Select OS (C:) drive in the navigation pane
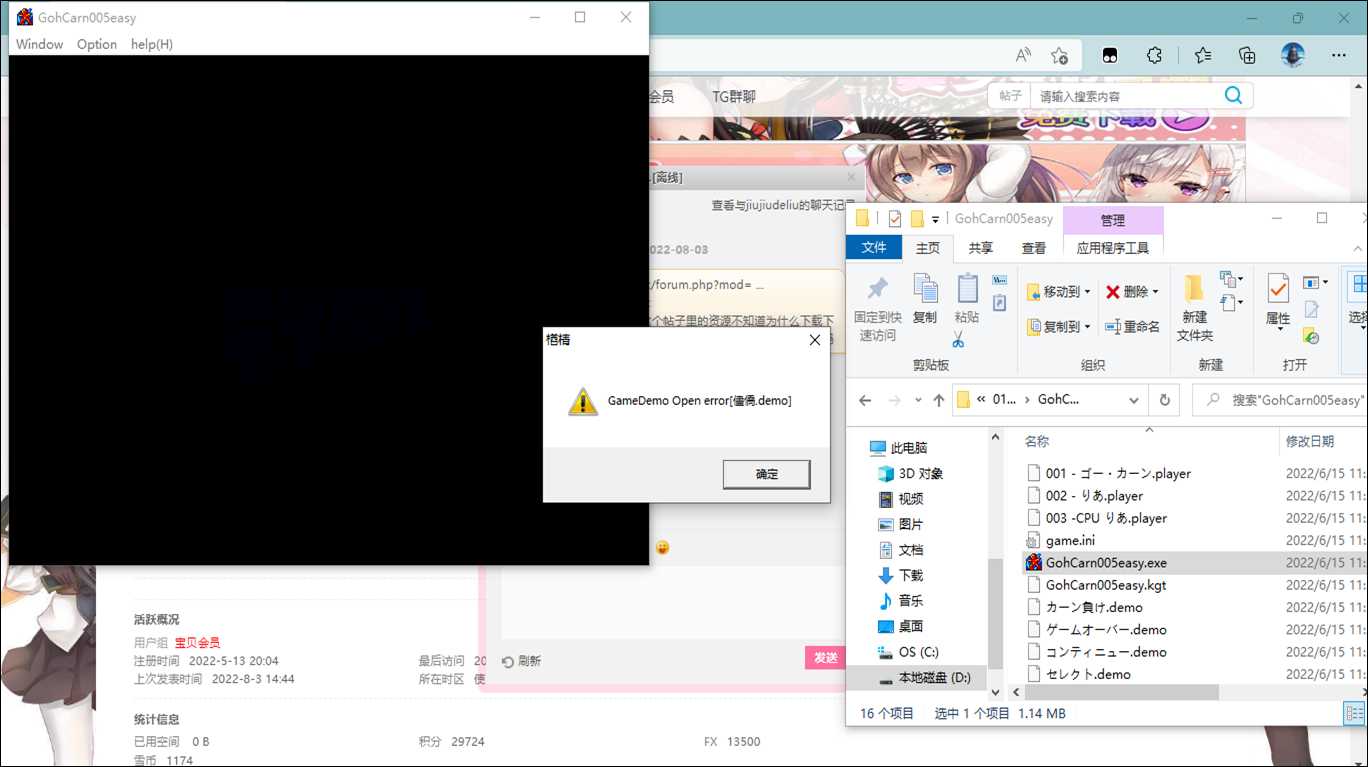This screenshot has width=1368, height=767. tap(908, 652)
